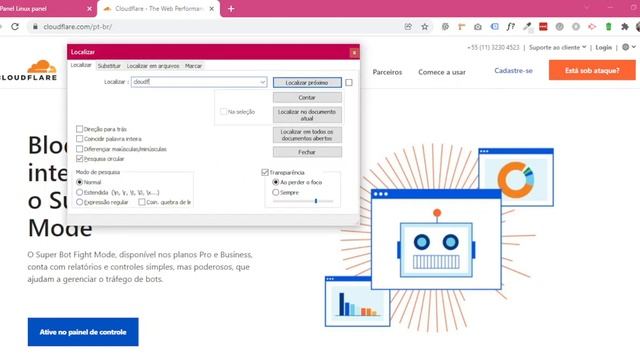Open the puzzle-piece extensions menu
640x360 pixels.
point(624,27)
